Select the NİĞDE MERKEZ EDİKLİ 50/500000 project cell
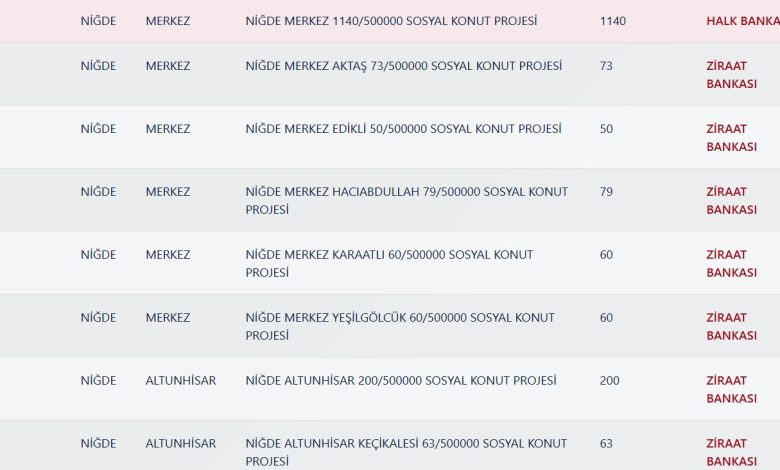 click(403, 129)
